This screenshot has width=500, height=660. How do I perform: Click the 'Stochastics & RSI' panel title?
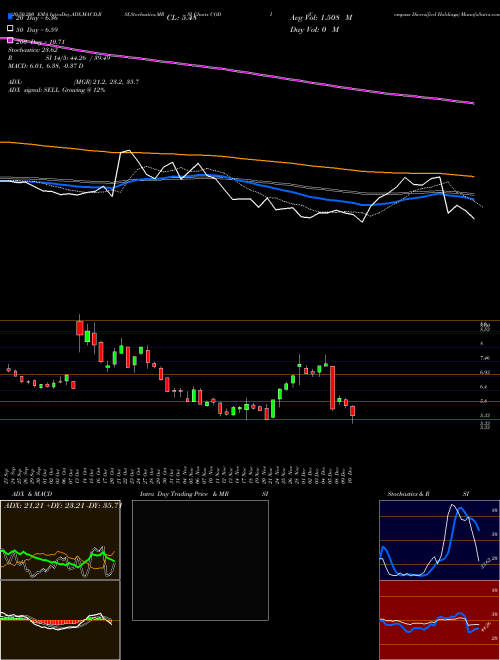428,494
